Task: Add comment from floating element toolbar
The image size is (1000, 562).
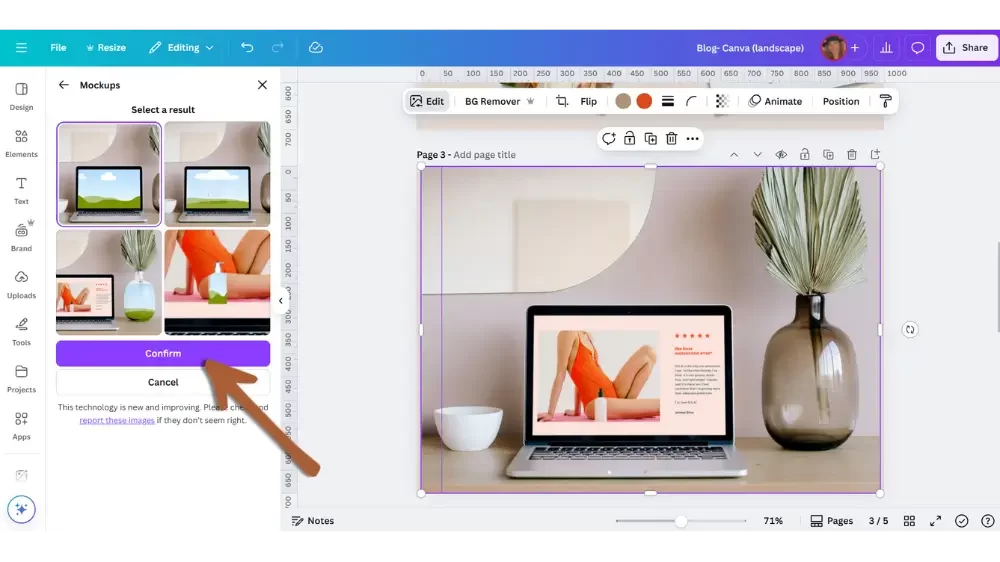Action: coord(608,138)
